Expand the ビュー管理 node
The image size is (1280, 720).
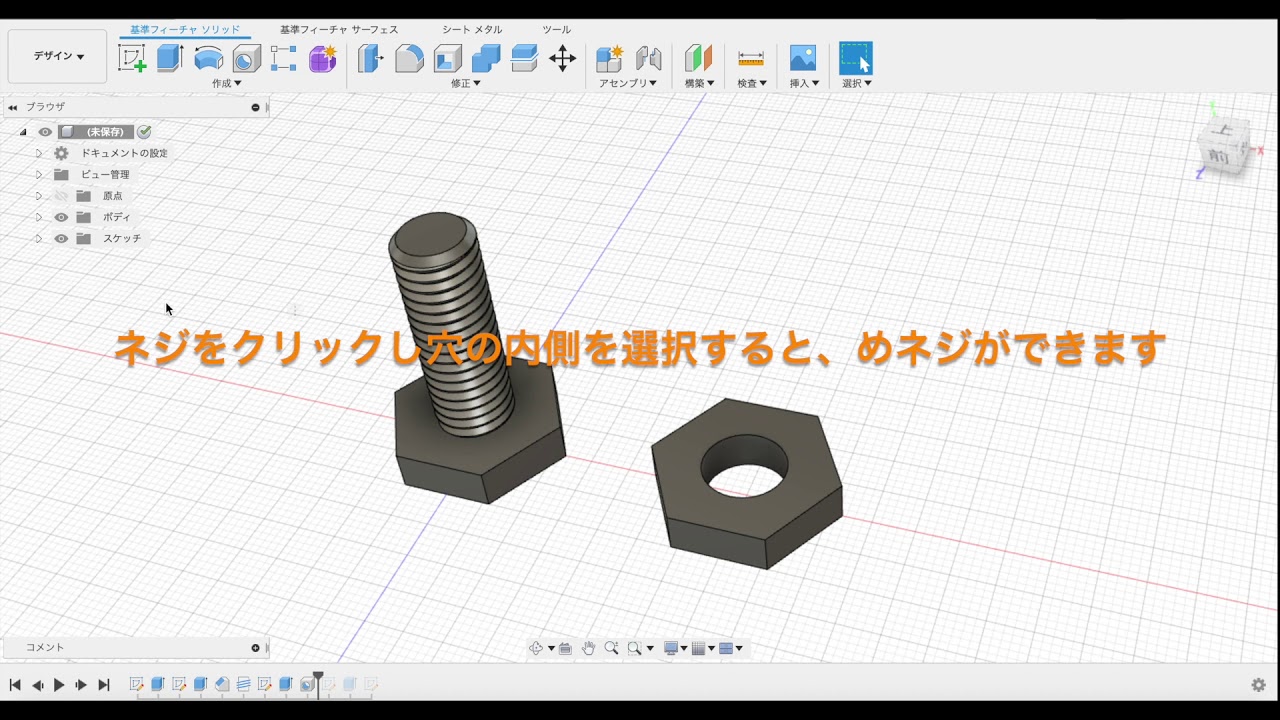39,174
